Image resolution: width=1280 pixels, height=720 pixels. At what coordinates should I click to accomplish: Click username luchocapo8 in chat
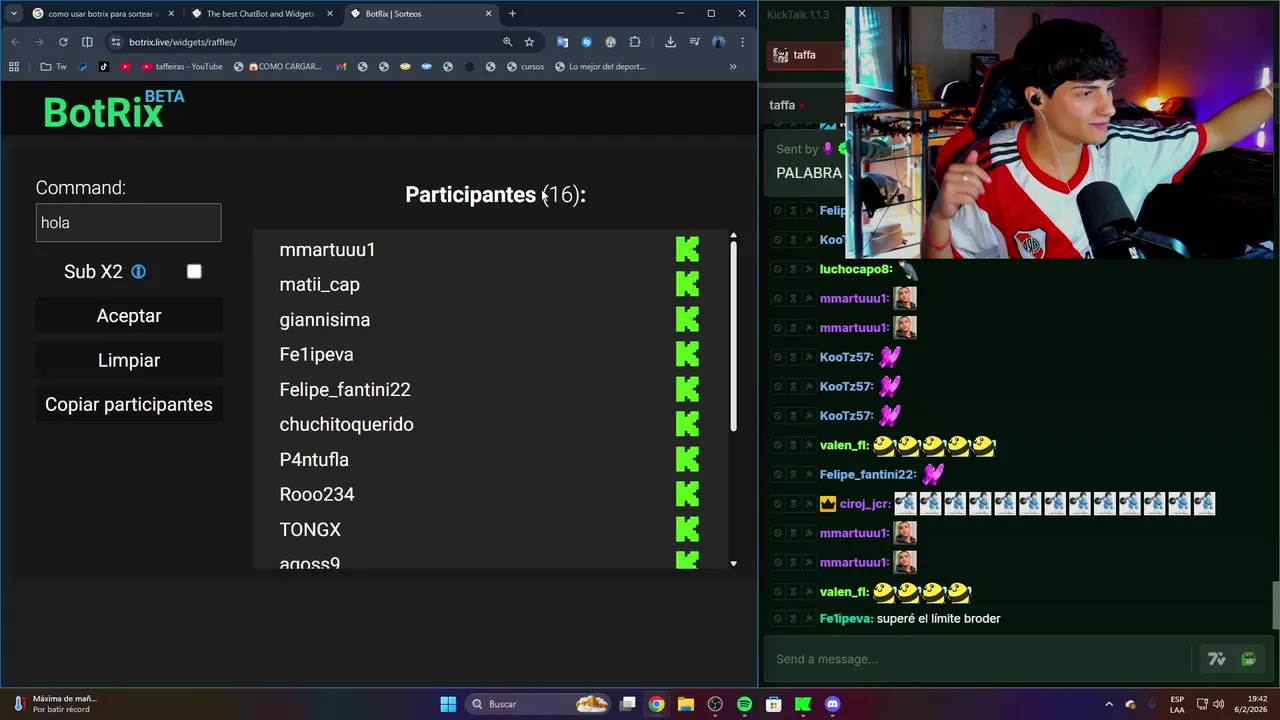pyautogui.click(x=855, y=270)
